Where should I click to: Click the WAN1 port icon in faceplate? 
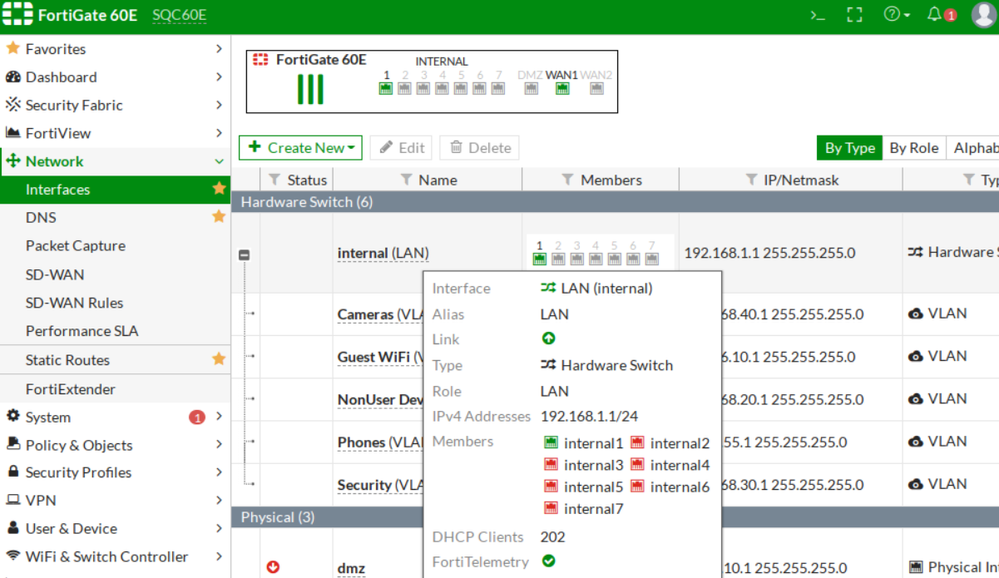coord(562,89)
